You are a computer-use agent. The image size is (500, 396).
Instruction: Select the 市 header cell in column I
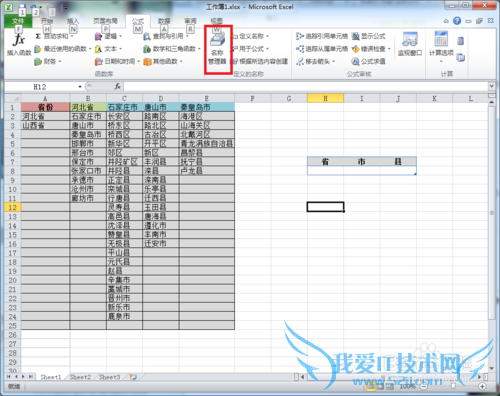click(362, 162)
